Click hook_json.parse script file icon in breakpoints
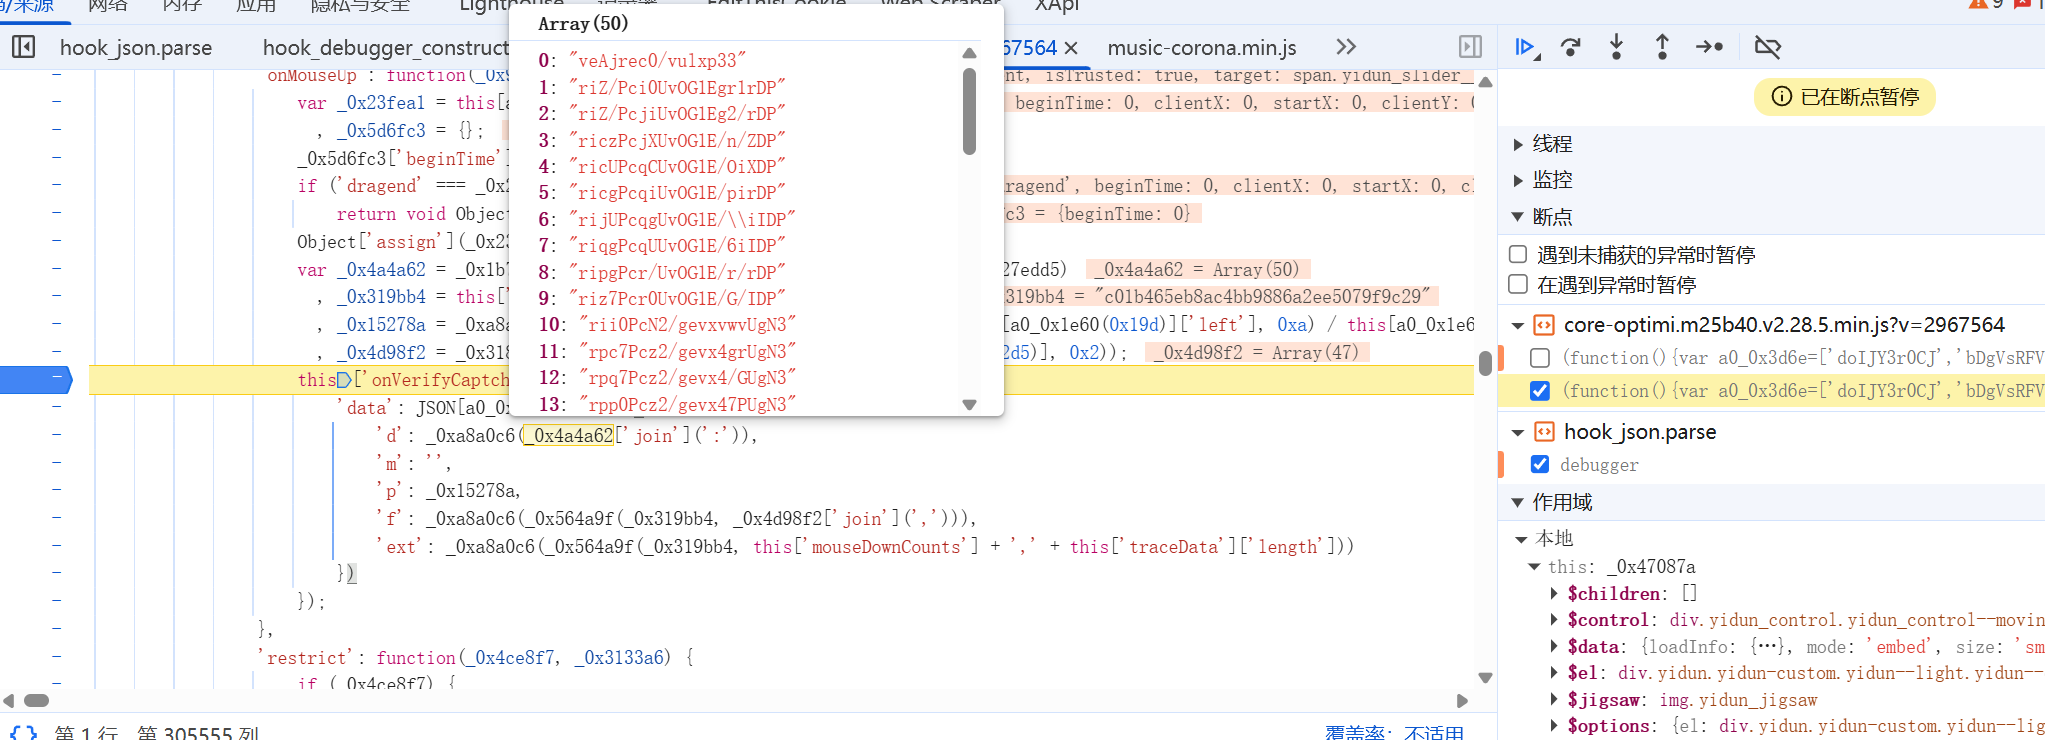 click(1544, 432)
